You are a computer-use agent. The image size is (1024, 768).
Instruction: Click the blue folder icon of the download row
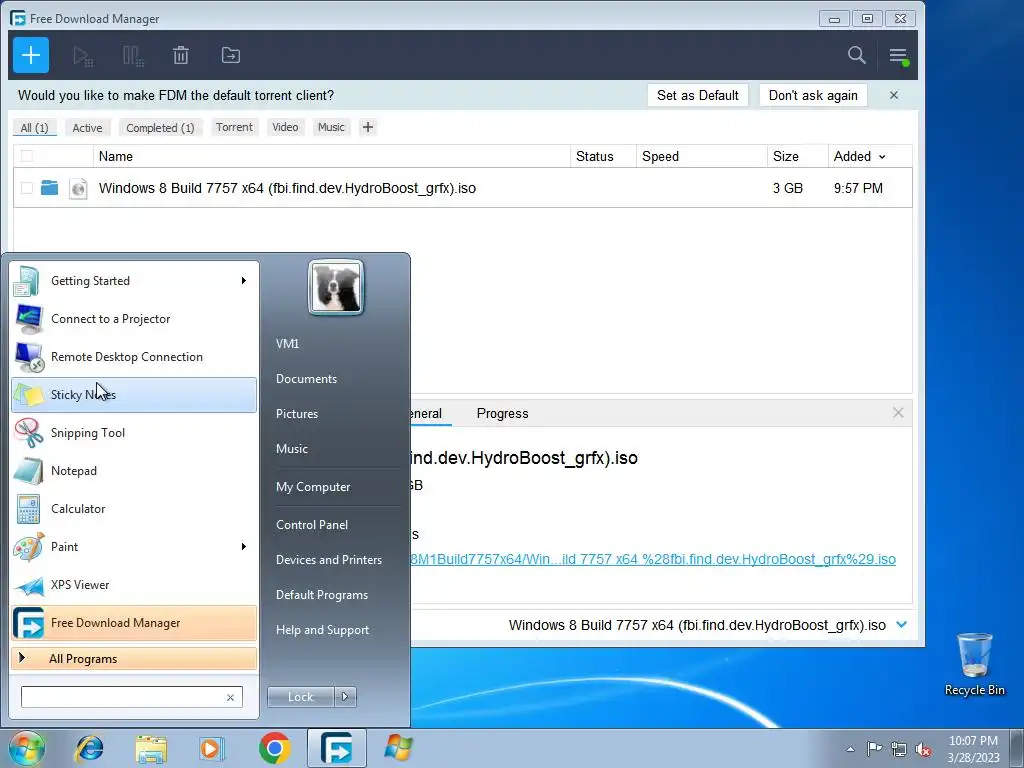50,188
